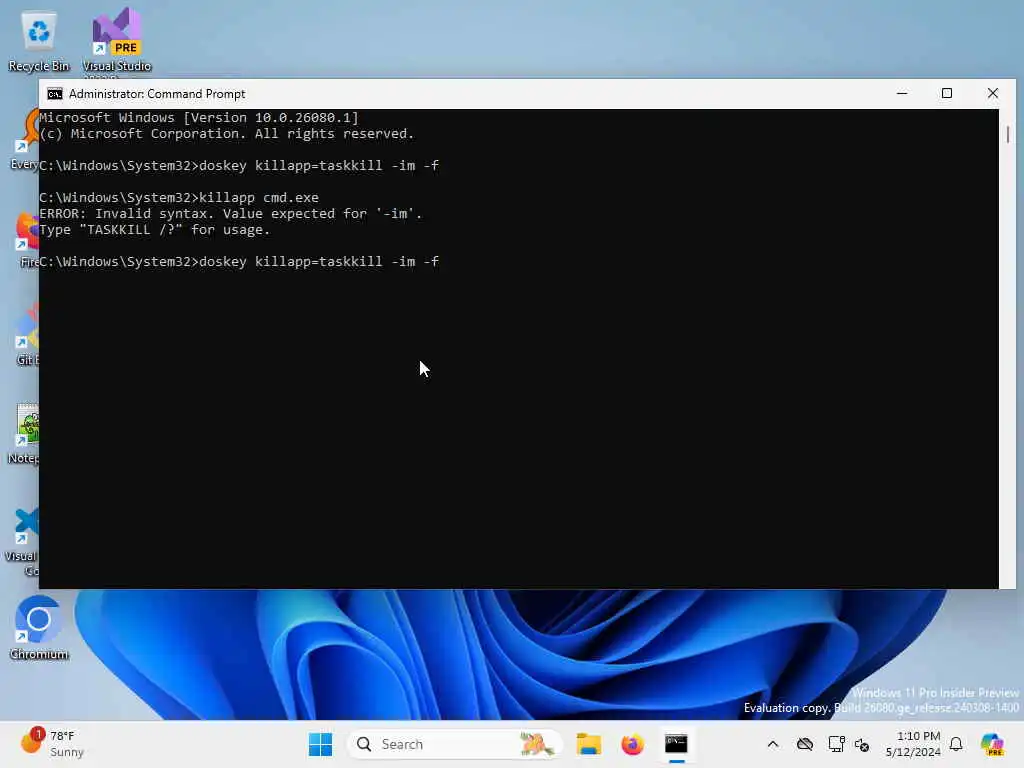Viewport: 1024px width, 768px height.
Task: Click the Everything desktop shortcut
Action: pos(25,140)
